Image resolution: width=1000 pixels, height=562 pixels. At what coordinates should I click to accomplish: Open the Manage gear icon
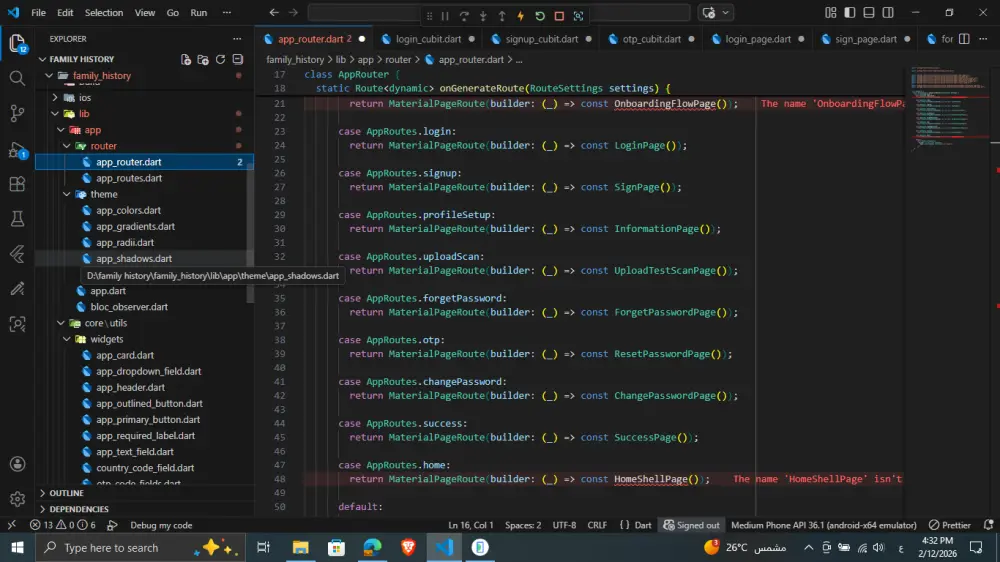(17, 499)
